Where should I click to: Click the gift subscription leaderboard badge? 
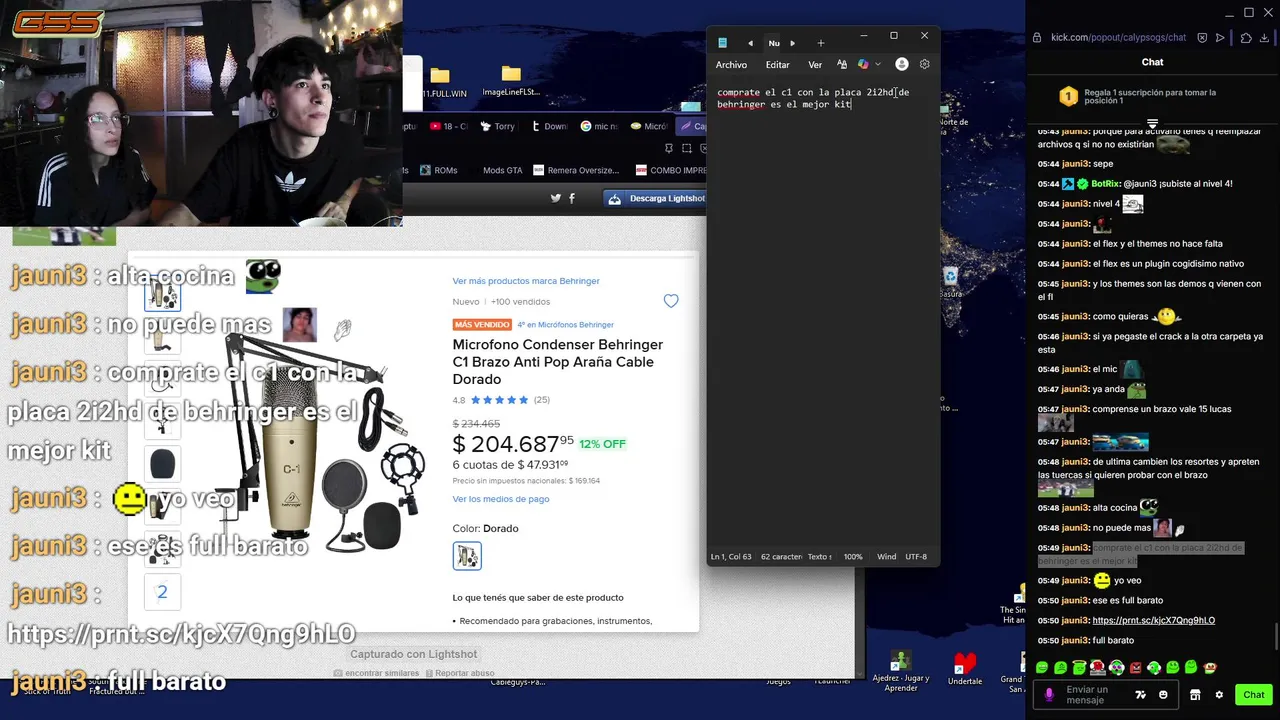[x=1068, y=97]
